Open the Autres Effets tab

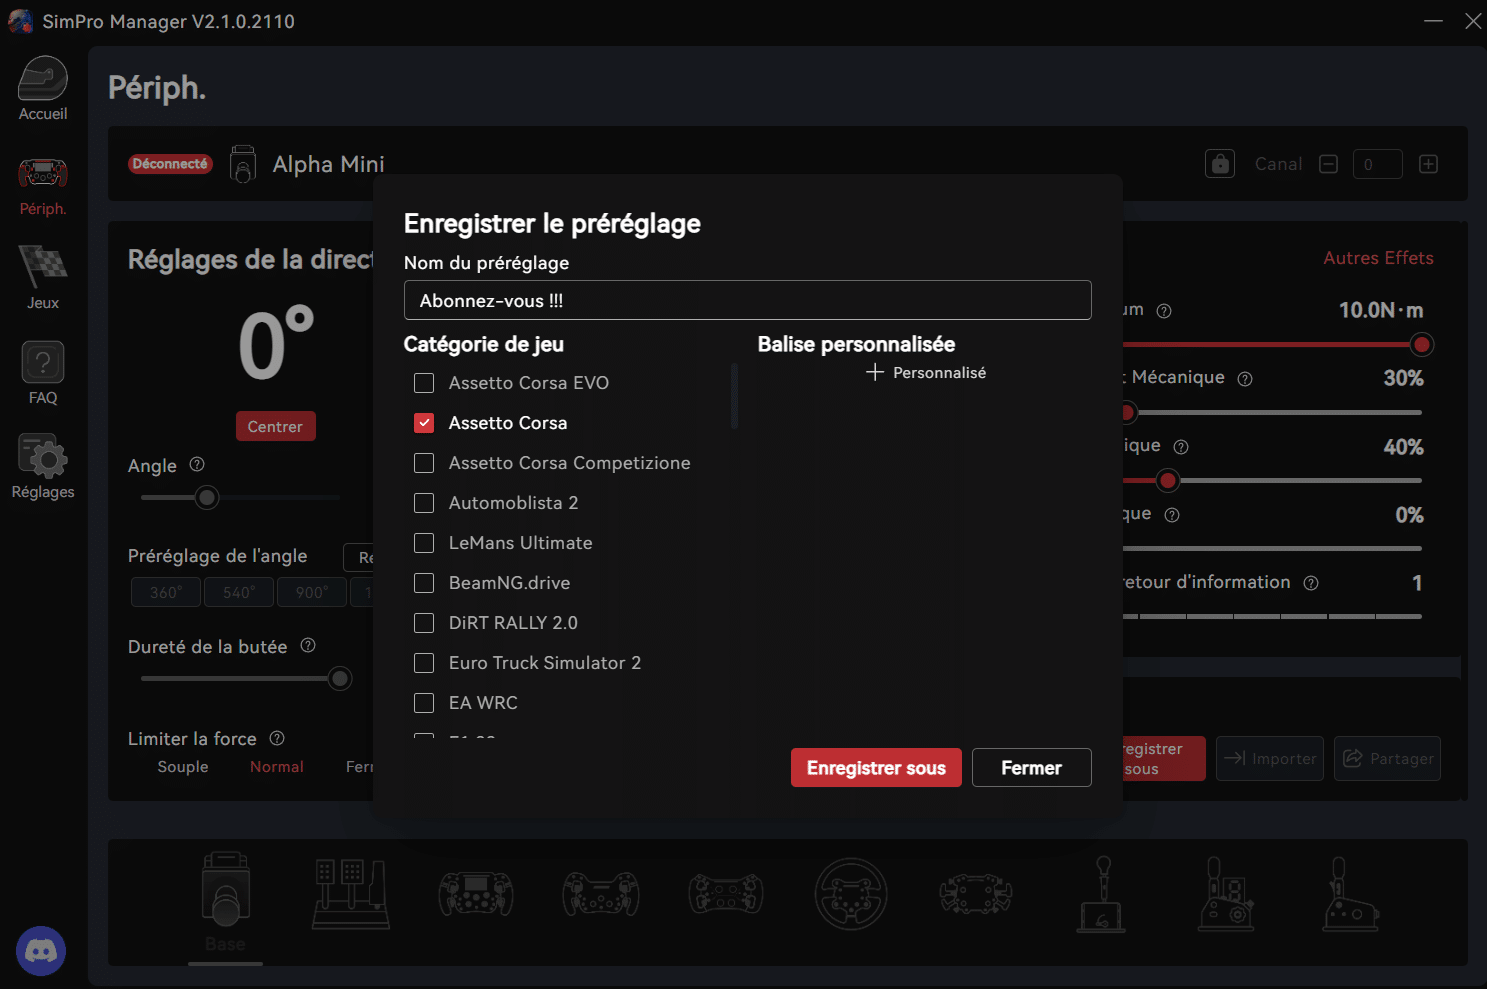click(x=1378, y=258)
